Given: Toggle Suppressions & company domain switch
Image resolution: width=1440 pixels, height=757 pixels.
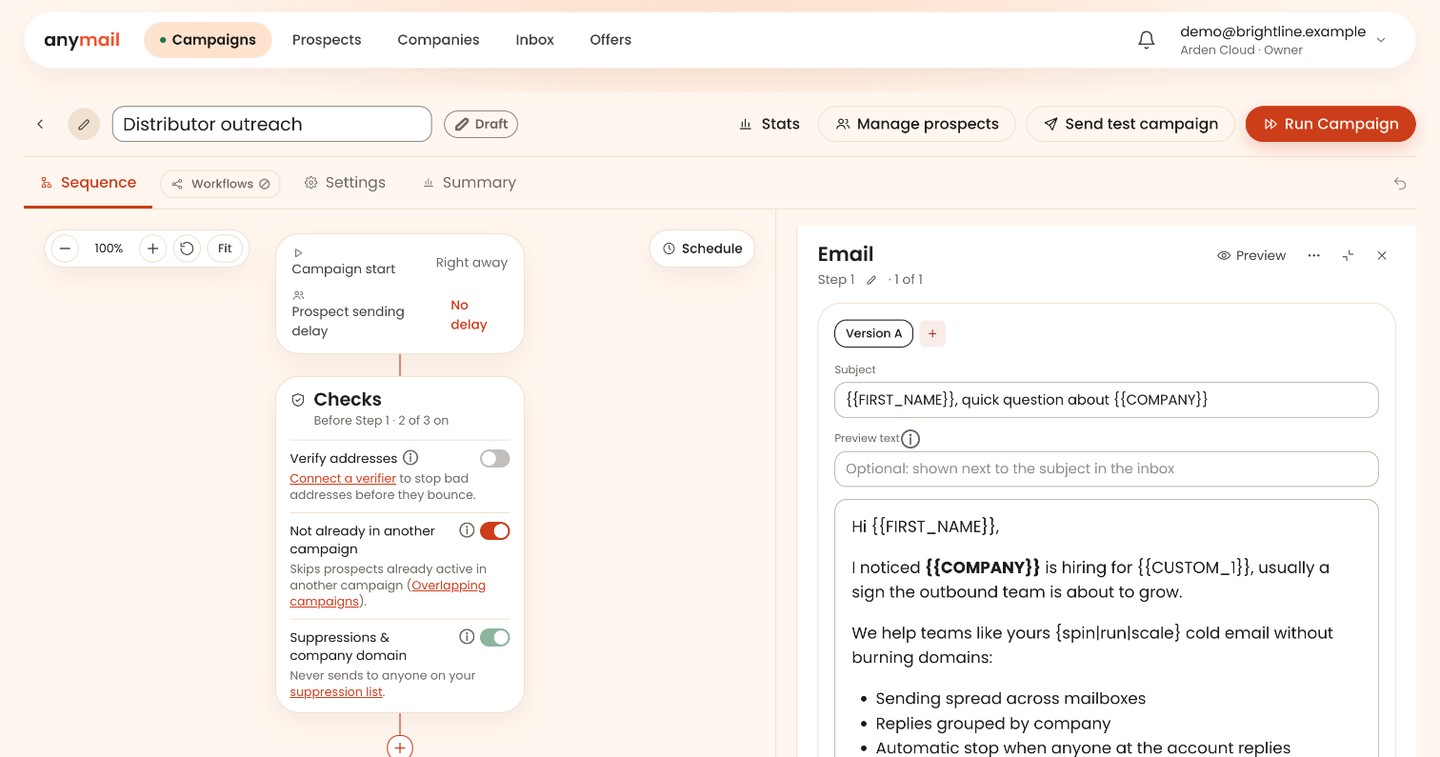Looking at the screenshot, I should click(x=495, y=637).
